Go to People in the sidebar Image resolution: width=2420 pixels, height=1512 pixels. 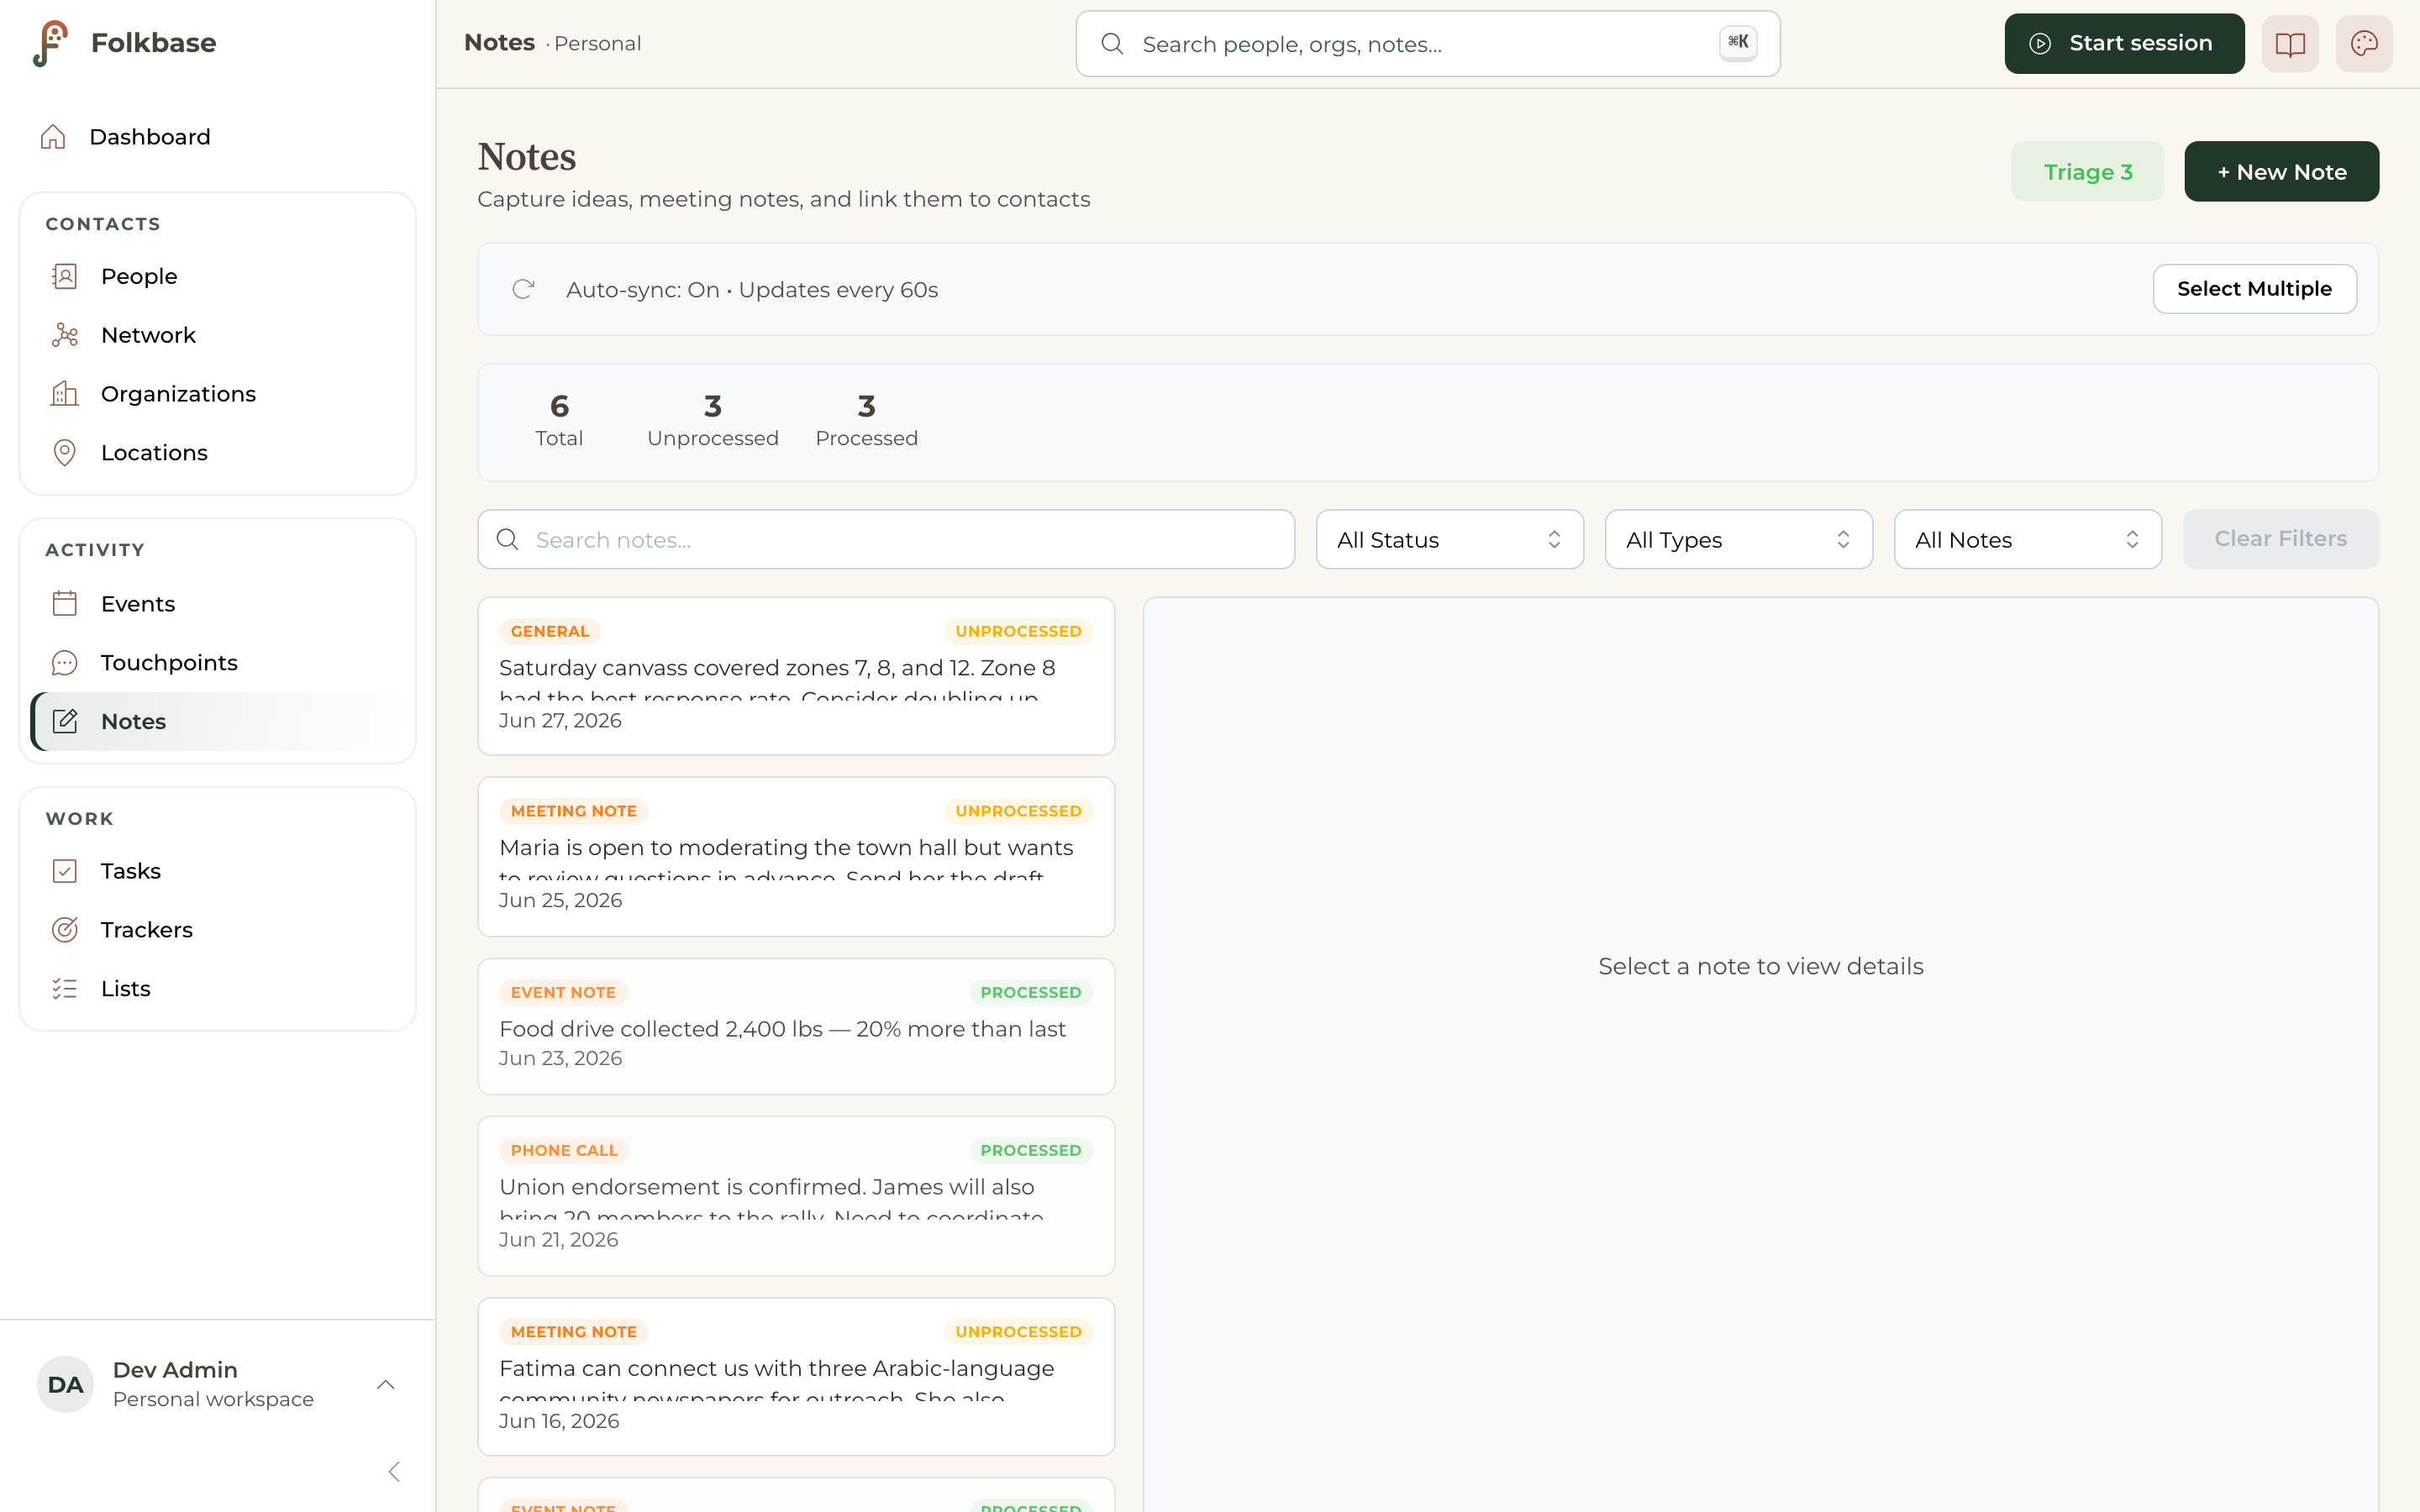[218, 276]
